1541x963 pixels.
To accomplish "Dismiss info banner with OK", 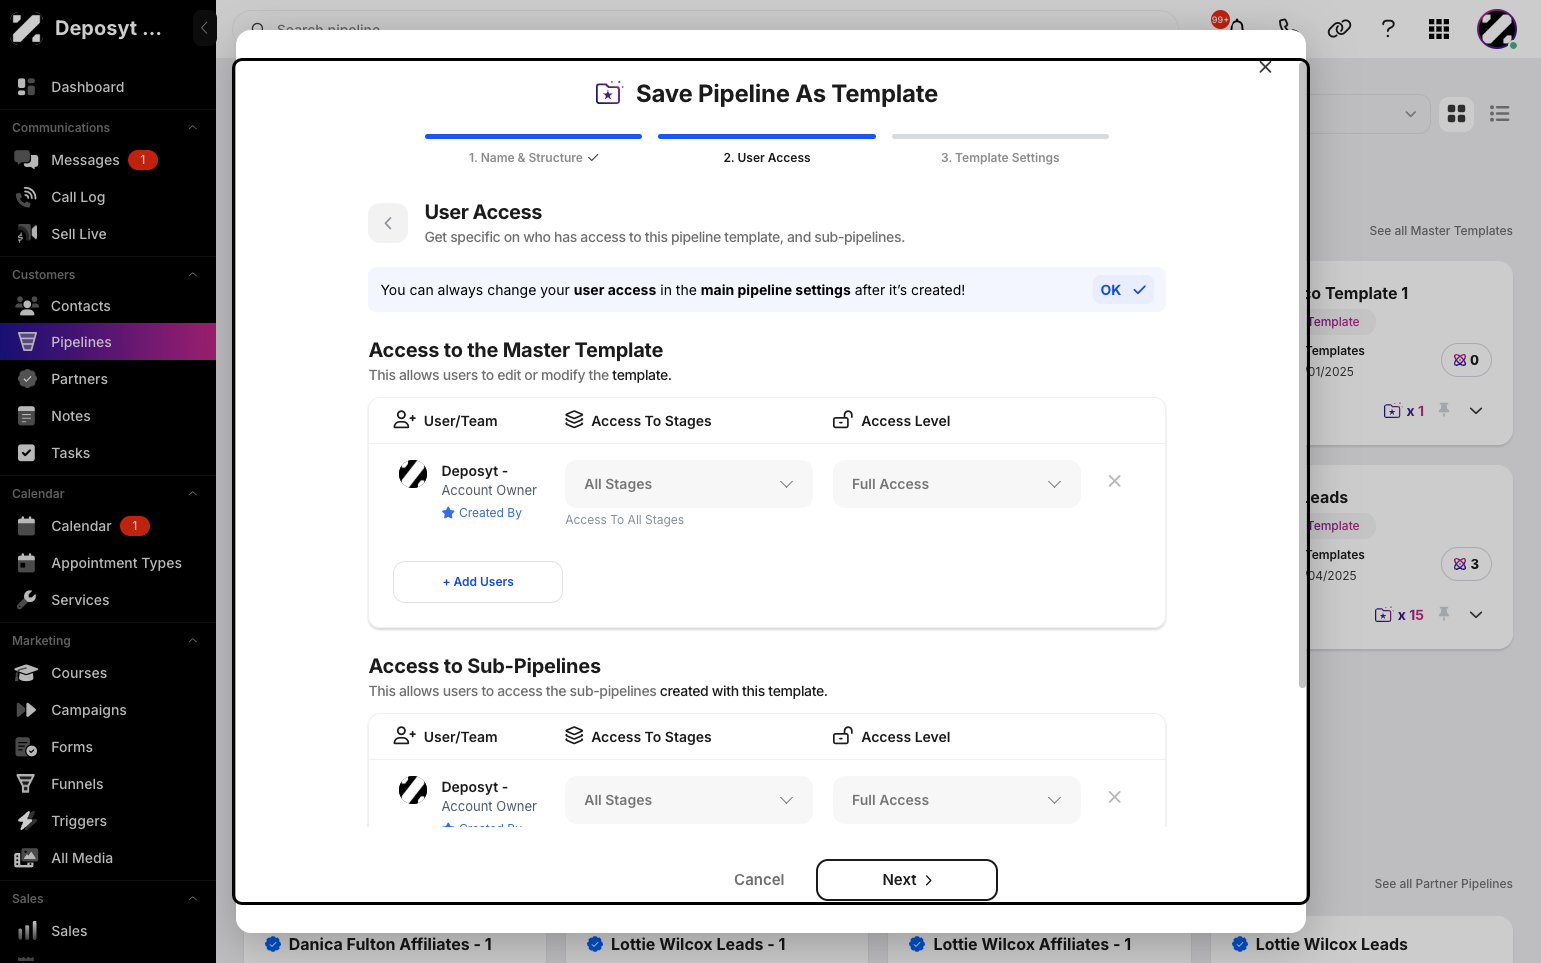I will click(1123, 290).
